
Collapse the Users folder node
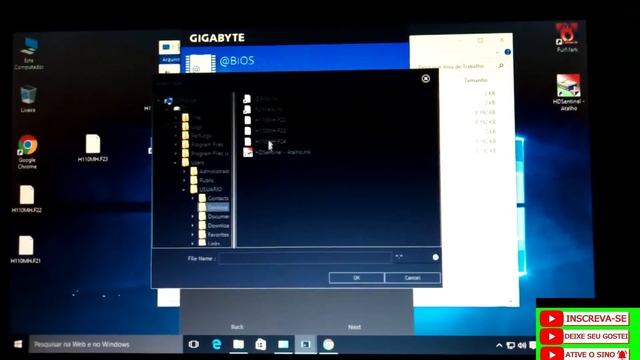(x=175, y=163)
